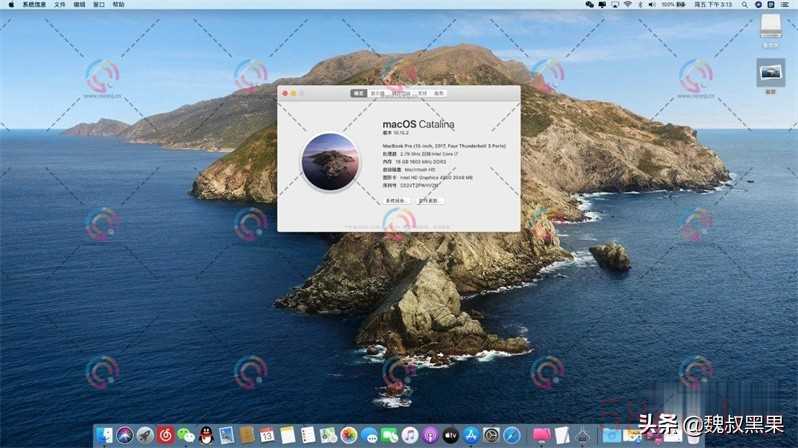Viewport: 798px width, 448px height.
Task: Open the blue folder stack in Dock
Action: pos(612,436)
